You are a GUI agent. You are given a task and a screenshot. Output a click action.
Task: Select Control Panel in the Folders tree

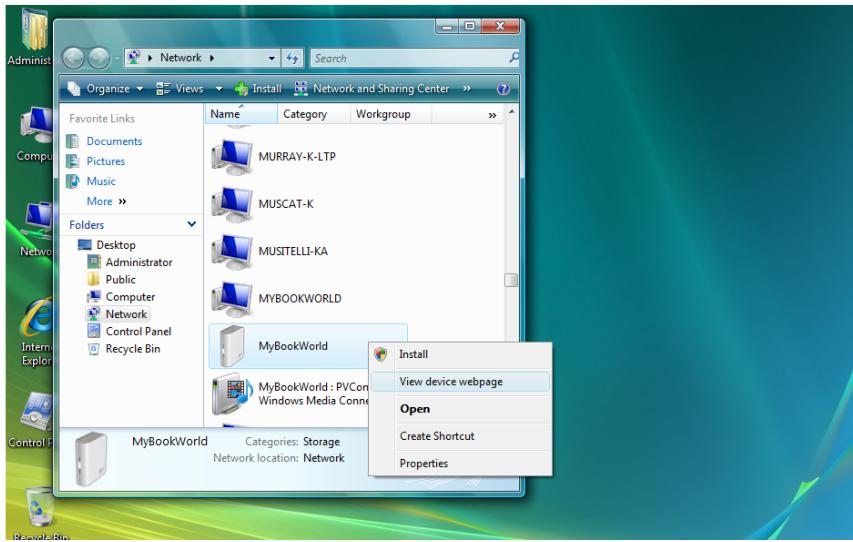(x=138, y=331)
